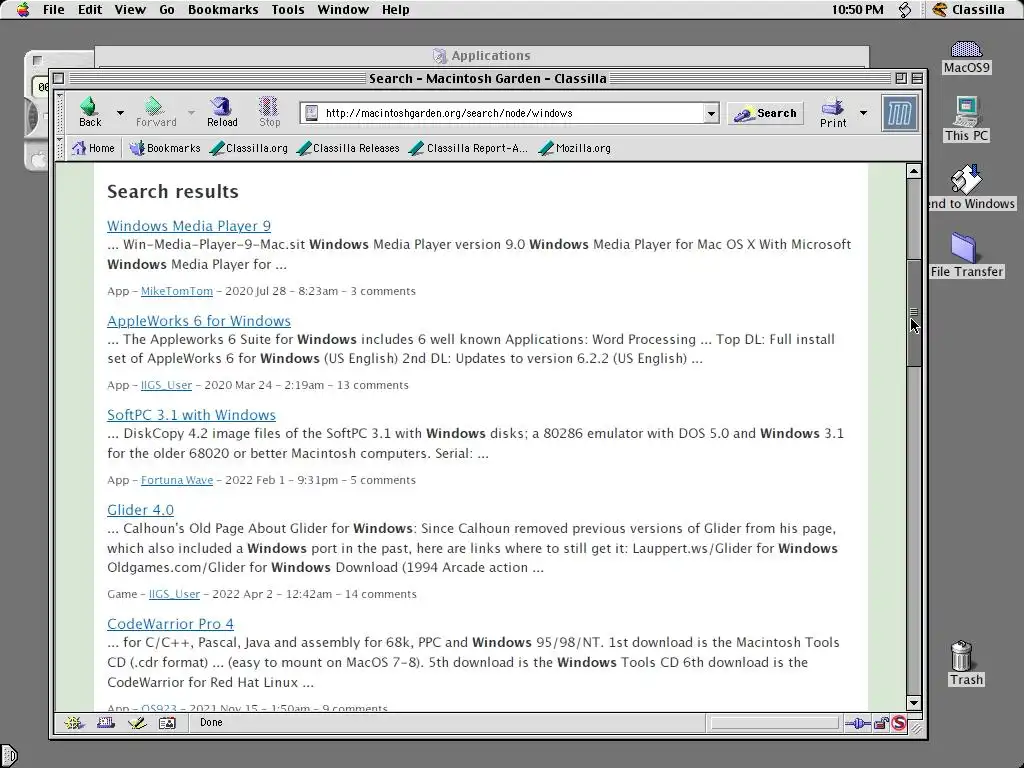1024x768 pixels.
Task: Open Mozilla.org bookmark
Action: 575,148
